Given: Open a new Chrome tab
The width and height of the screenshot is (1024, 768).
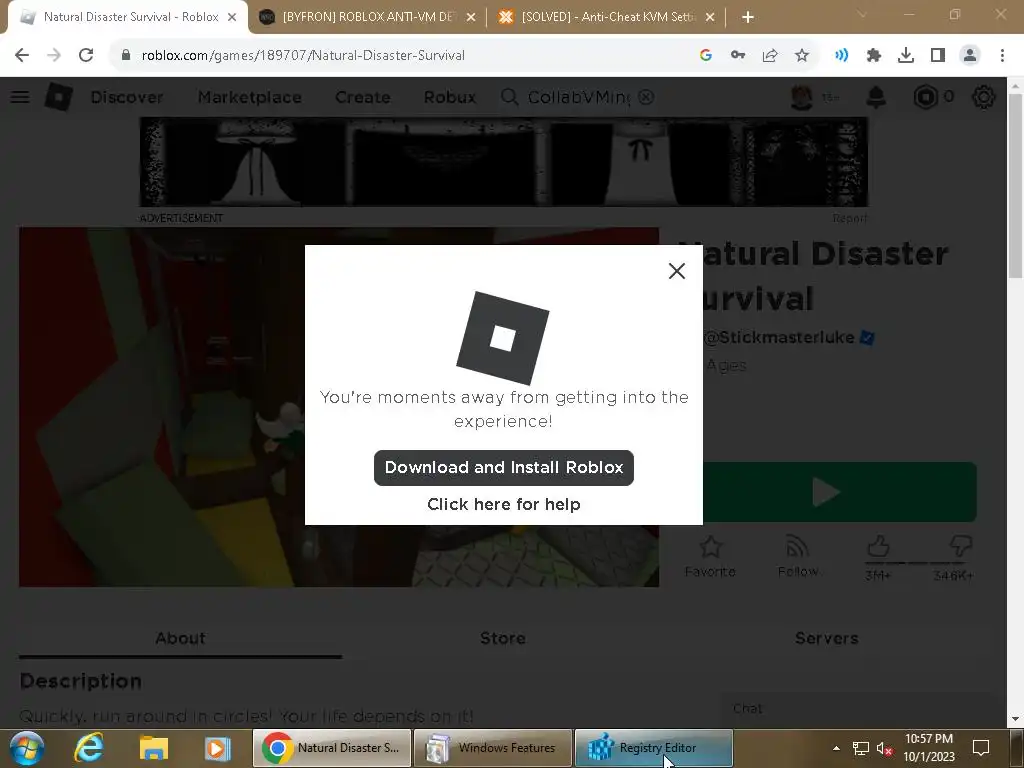Looking at the screenshot, I should pos(748,17).
